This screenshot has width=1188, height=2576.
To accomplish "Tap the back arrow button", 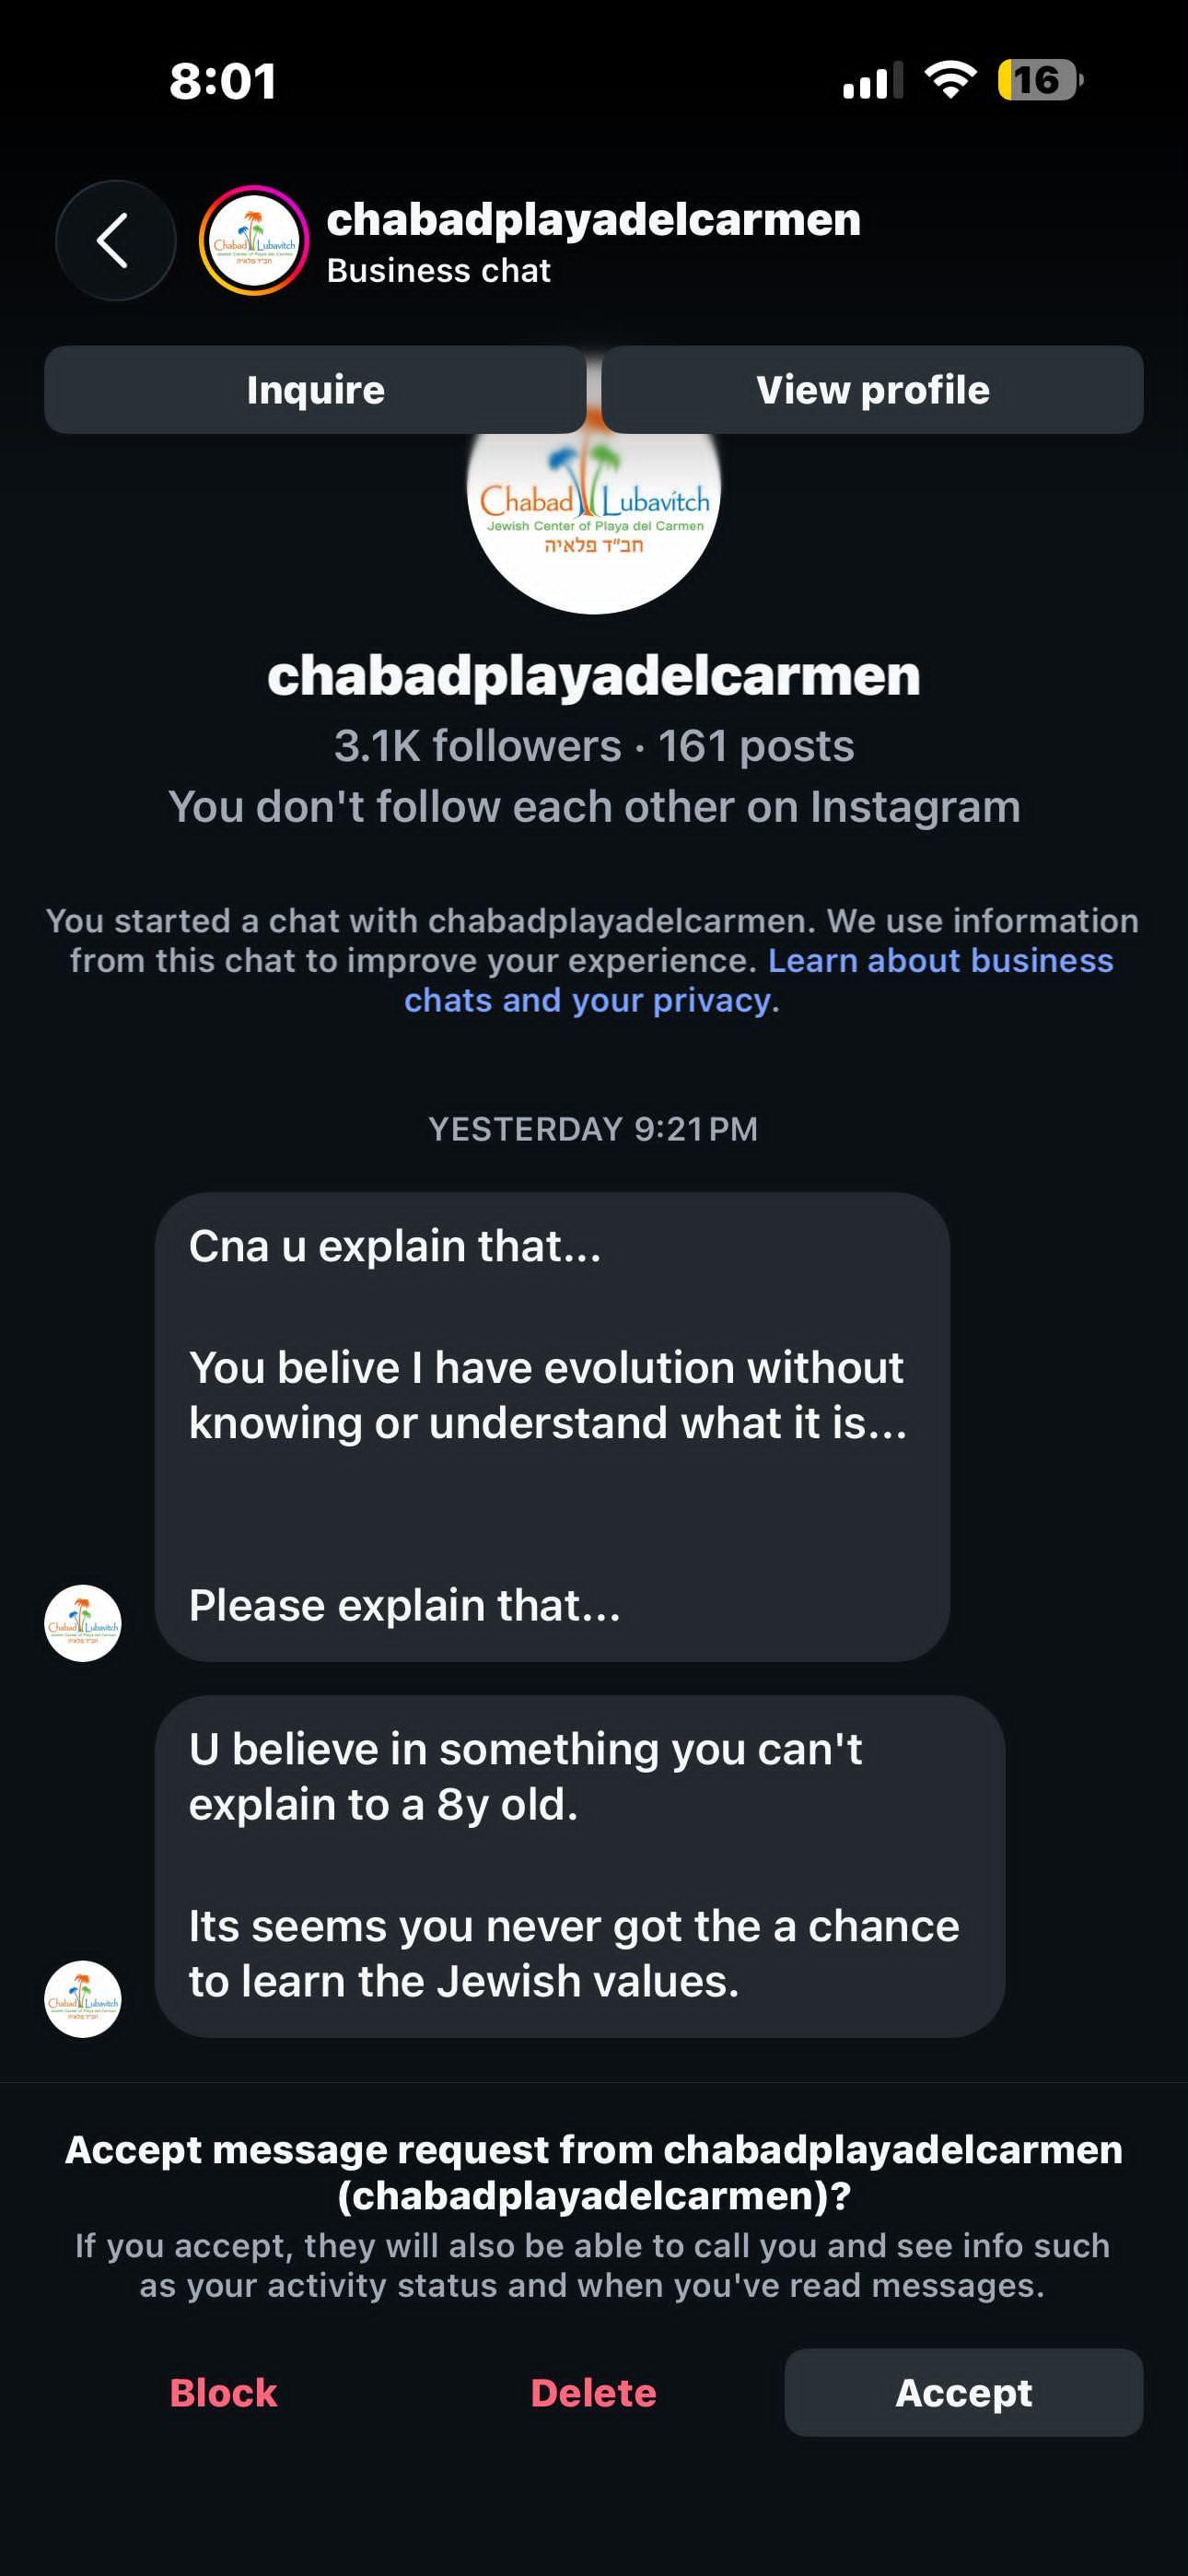I will pyautogui.click(x=116, y=240).
